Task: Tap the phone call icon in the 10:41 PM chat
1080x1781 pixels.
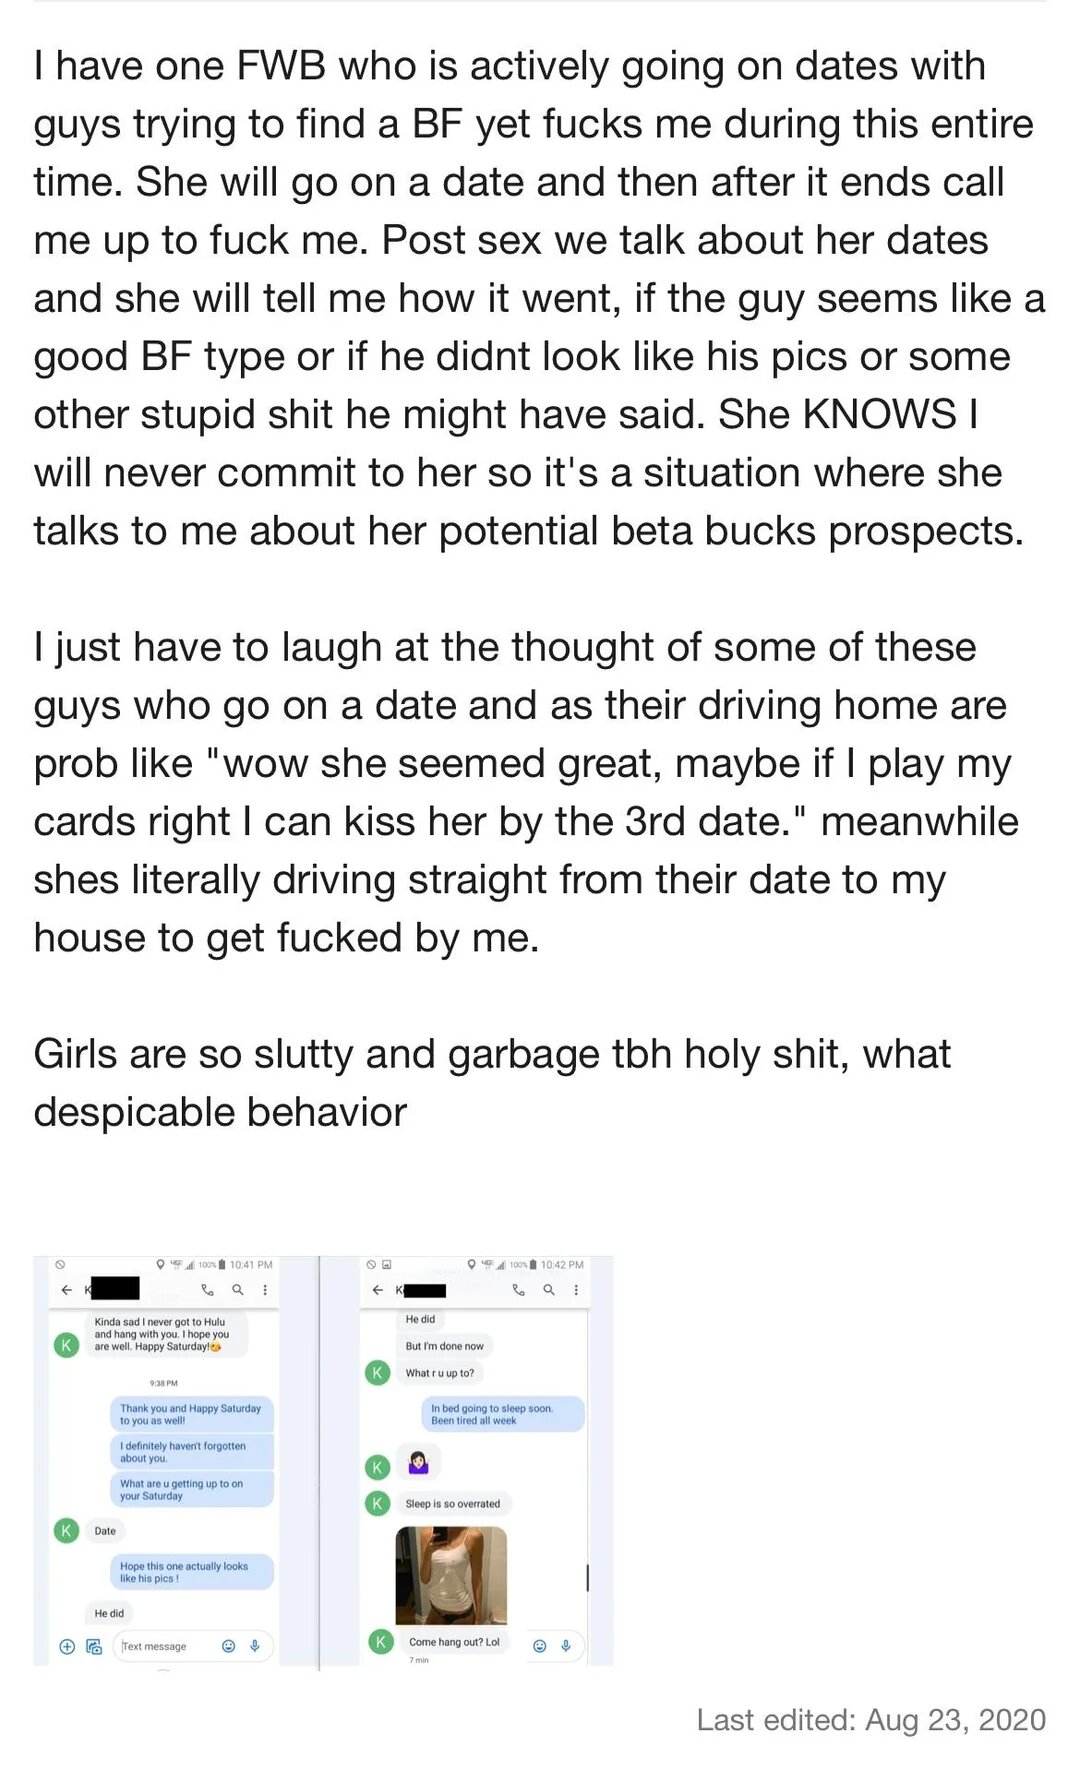Action: (x=207, y=1290)
